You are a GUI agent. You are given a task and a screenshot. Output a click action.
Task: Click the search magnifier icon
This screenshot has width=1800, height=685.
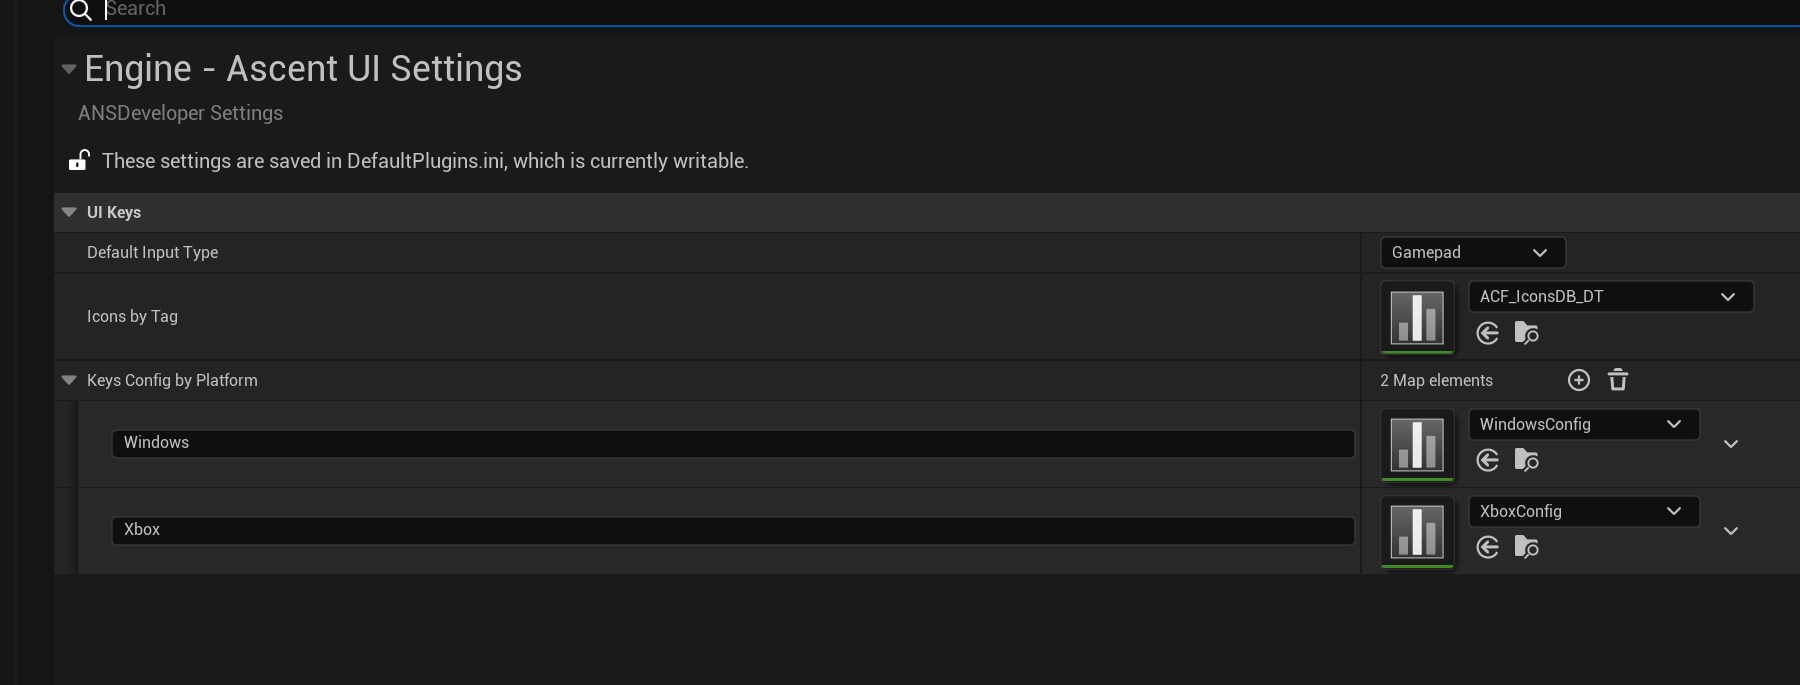79,10
